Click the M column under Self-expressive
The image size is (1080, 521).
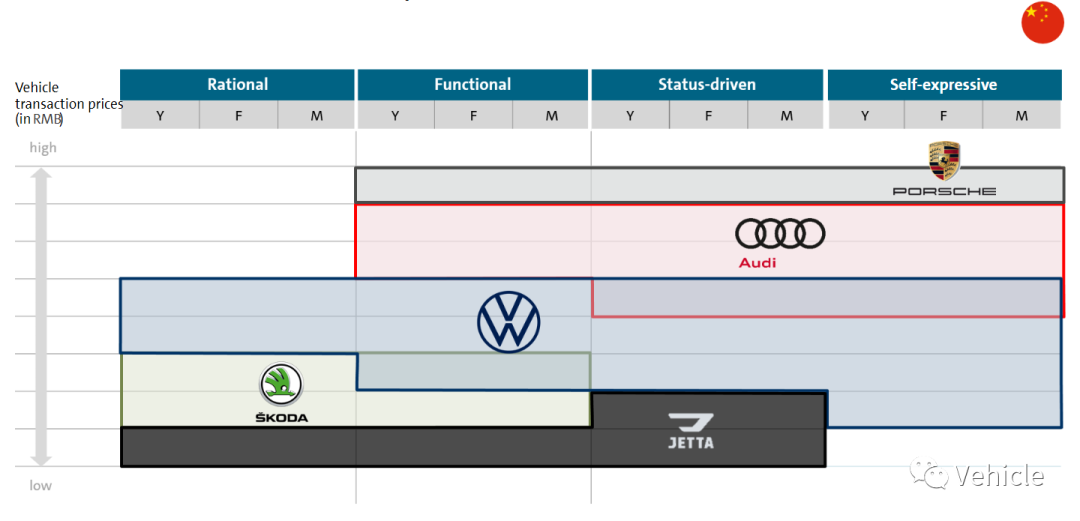click(x=1021, y=115)
